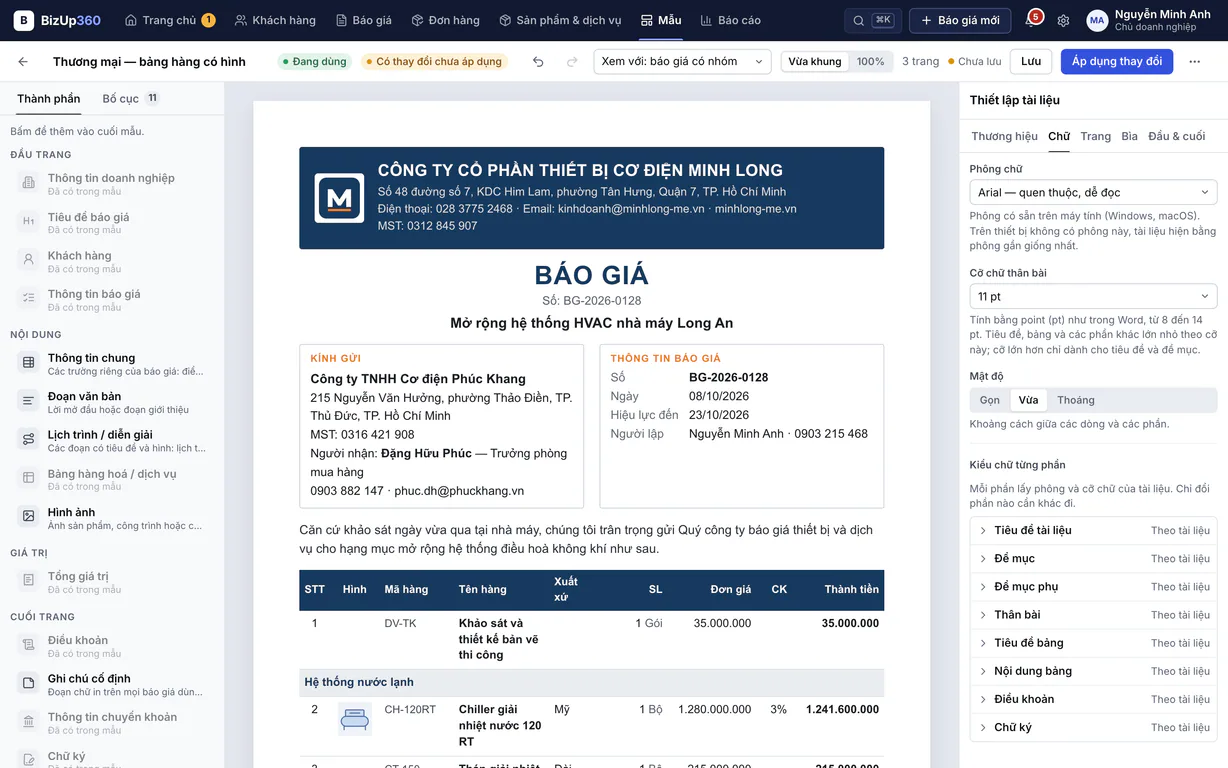The image size is (1228, 768).
Task: Click Áp dụng thay đổi button
Action: pyautogui.click(x=1117, y=62)
